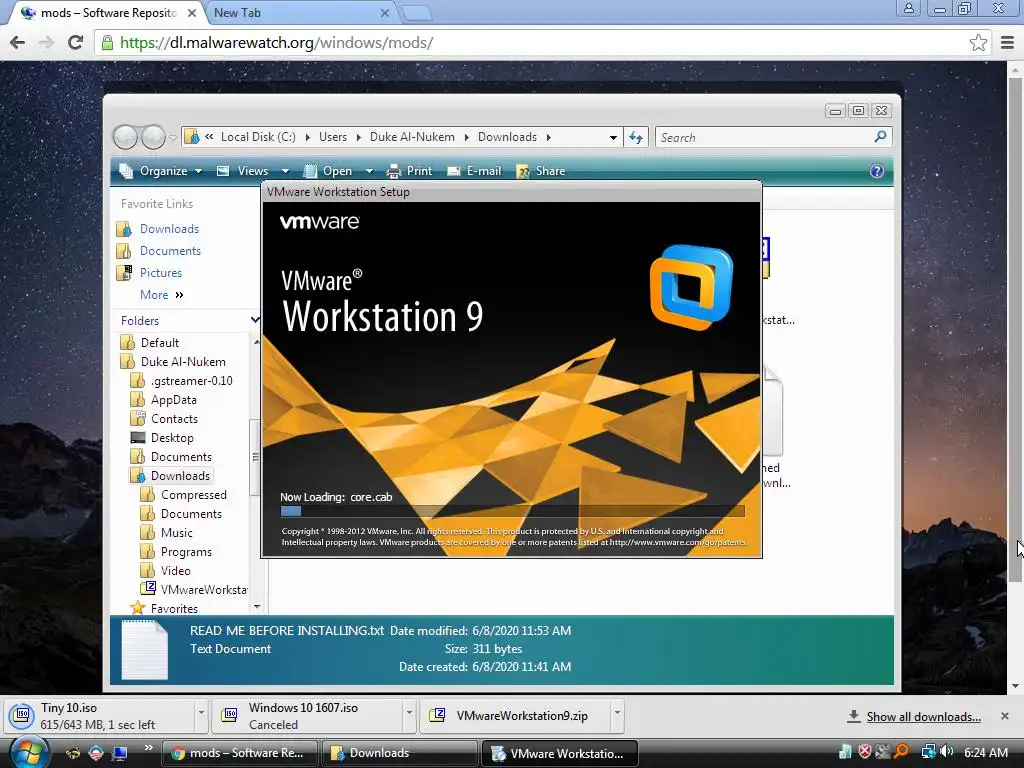1024x768 pixels.
Task: Select Desktop in folder tree
Action: coord(172,438)
